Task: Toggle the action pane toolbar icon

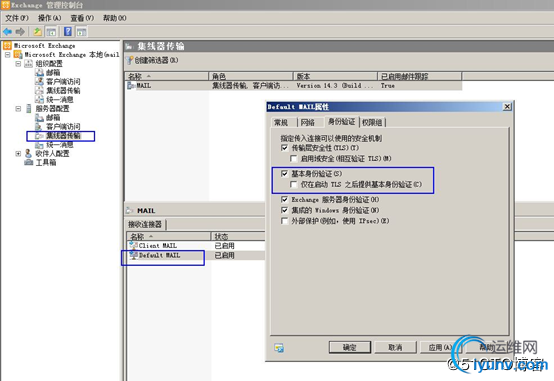Action: (82, 32)
